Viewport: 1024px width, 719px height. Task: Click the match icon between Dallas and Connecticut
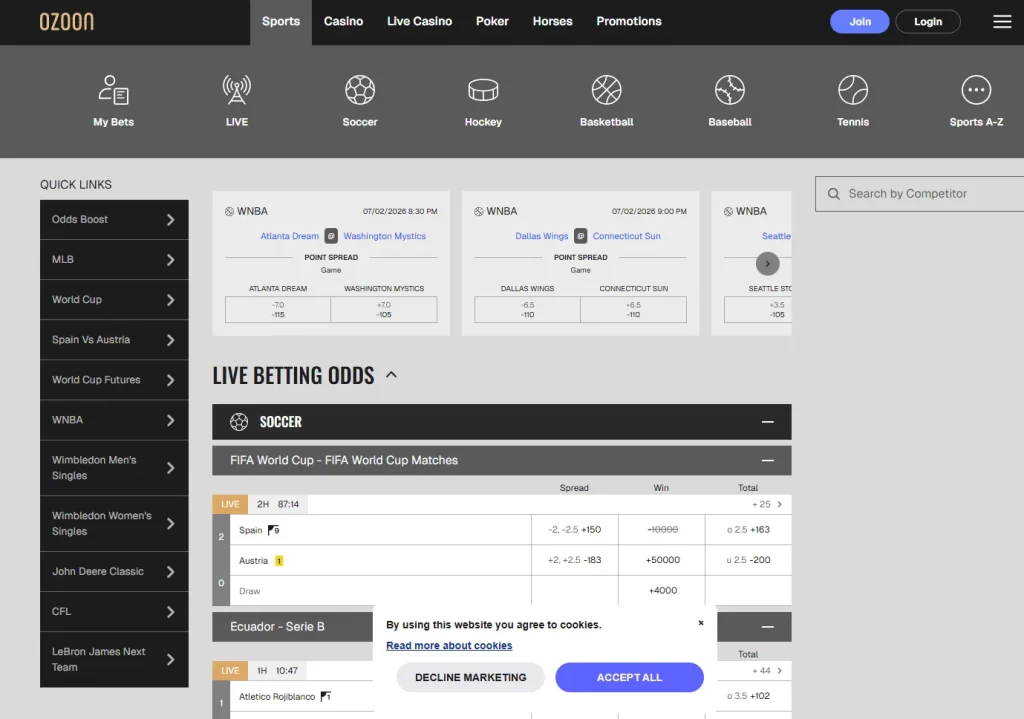point(581,236)
